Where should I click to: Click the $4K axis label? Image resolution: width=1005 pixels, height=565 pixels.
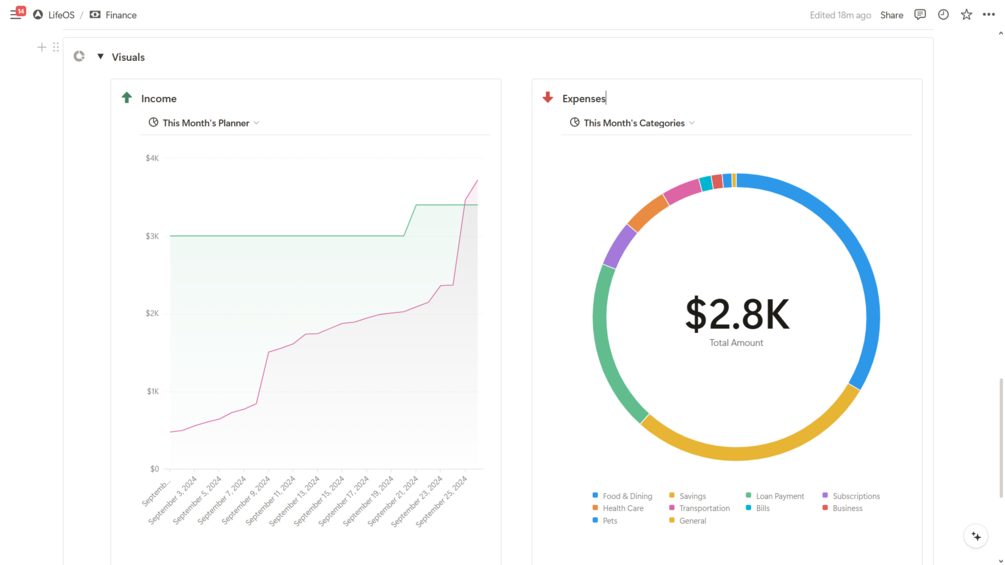point(152,158)
